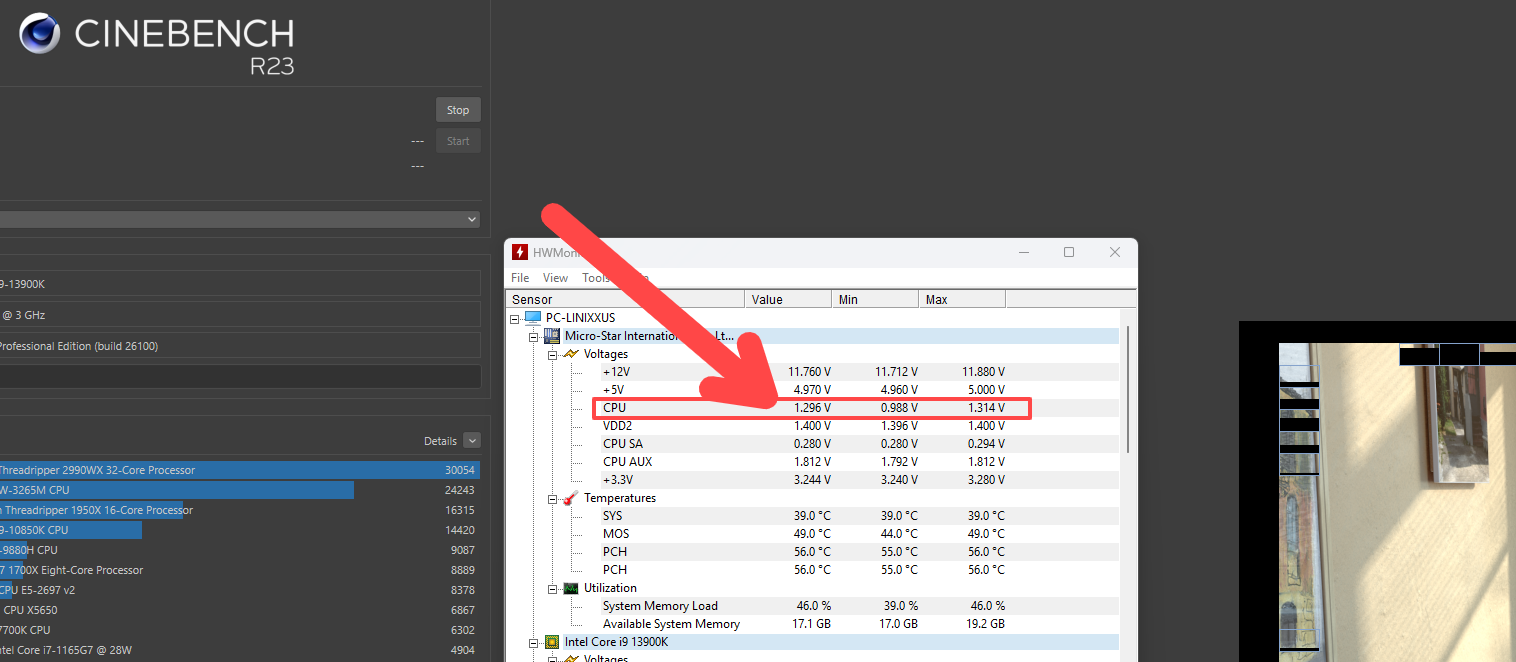The height and width of the screenshot is (662, 1516).
Task: Click the Min column header
Action: point(875,299)
